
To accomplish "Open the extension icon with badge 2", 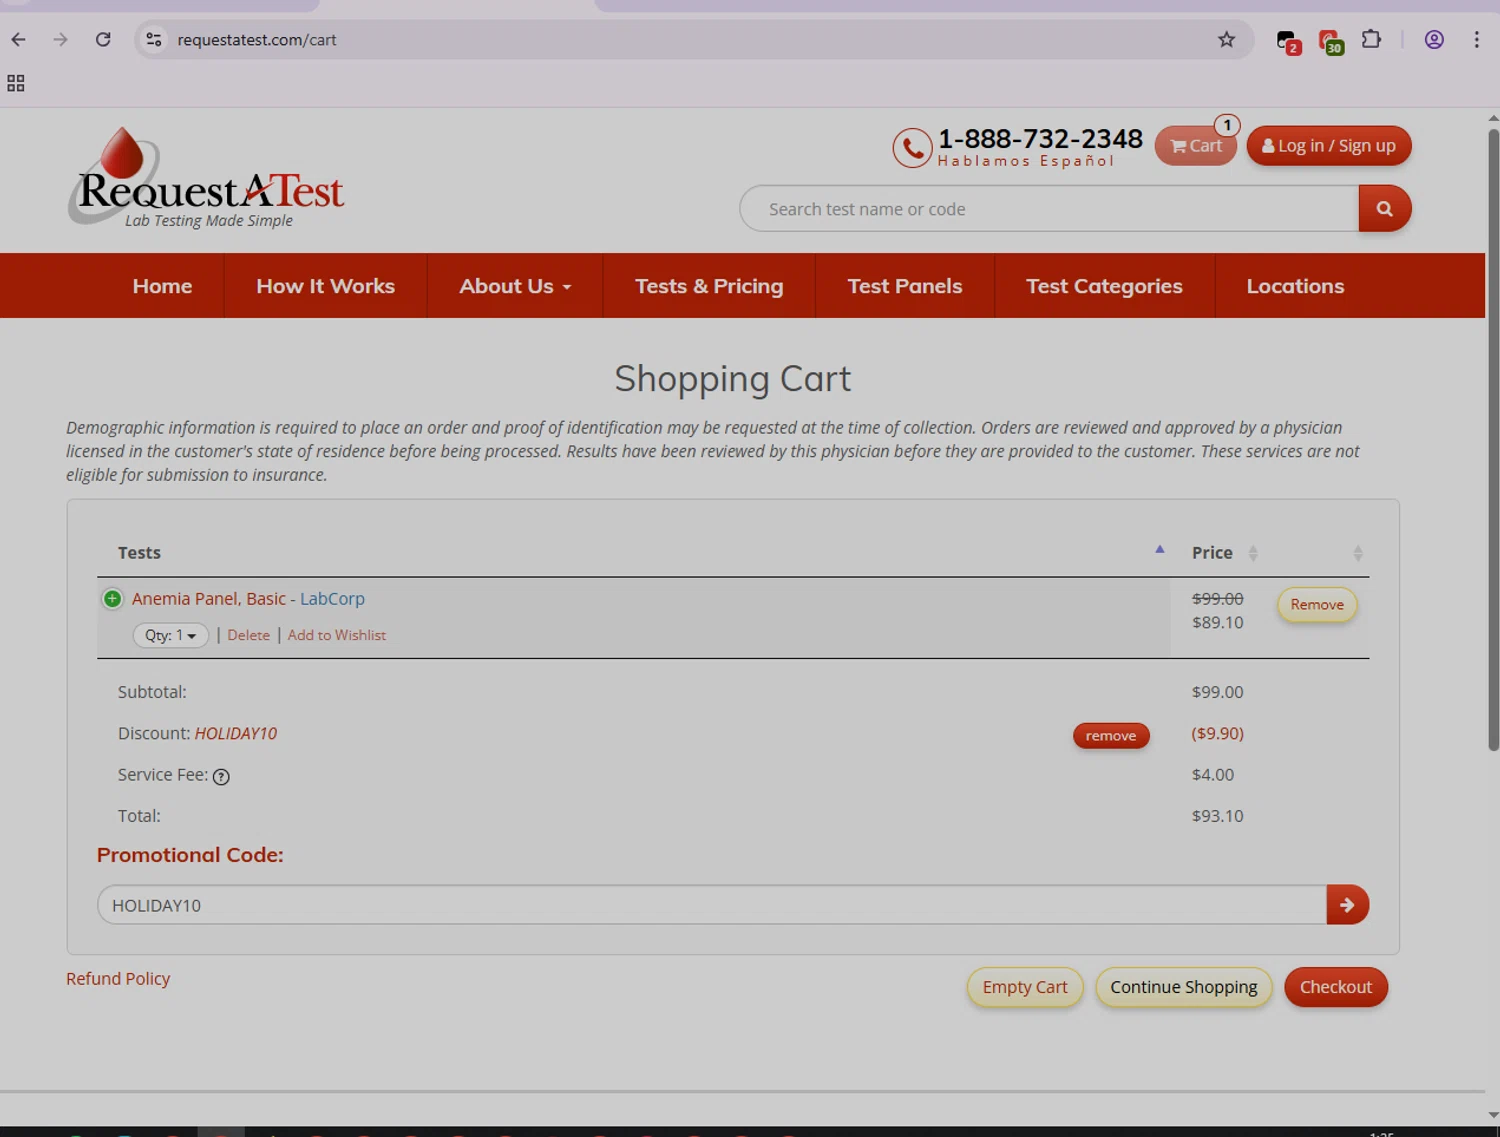I will tap(1288, 41).
